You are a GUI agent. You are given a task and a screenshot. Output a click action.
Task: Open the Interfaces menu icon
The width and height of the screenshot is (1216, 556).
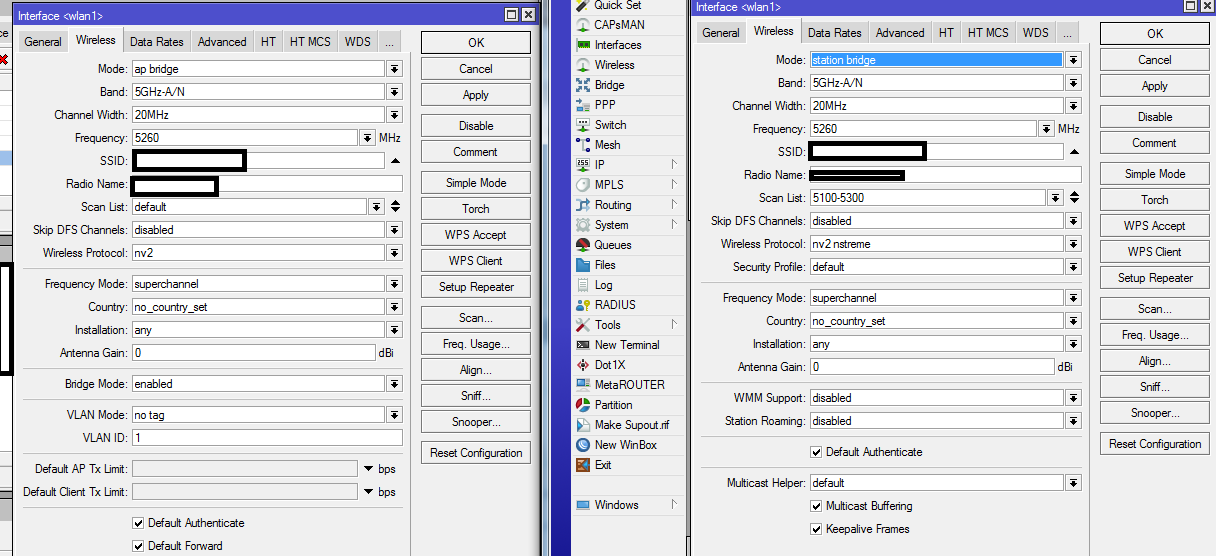point(584,45)
